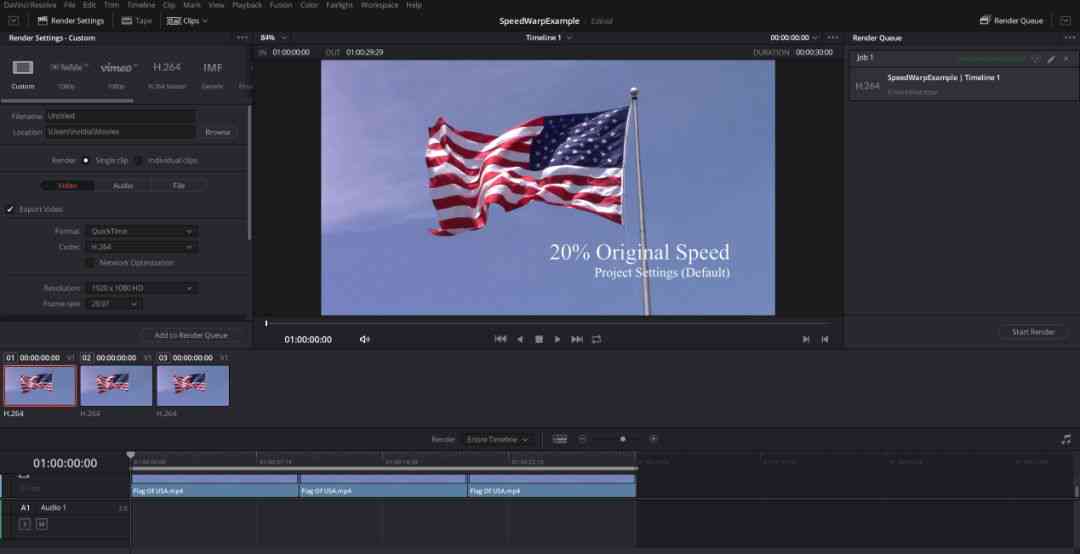This screenshot has height=554, width=1080.
Task: Select clip 02 thumbnail
Action: pyautogui.click(x=116, y=385)
